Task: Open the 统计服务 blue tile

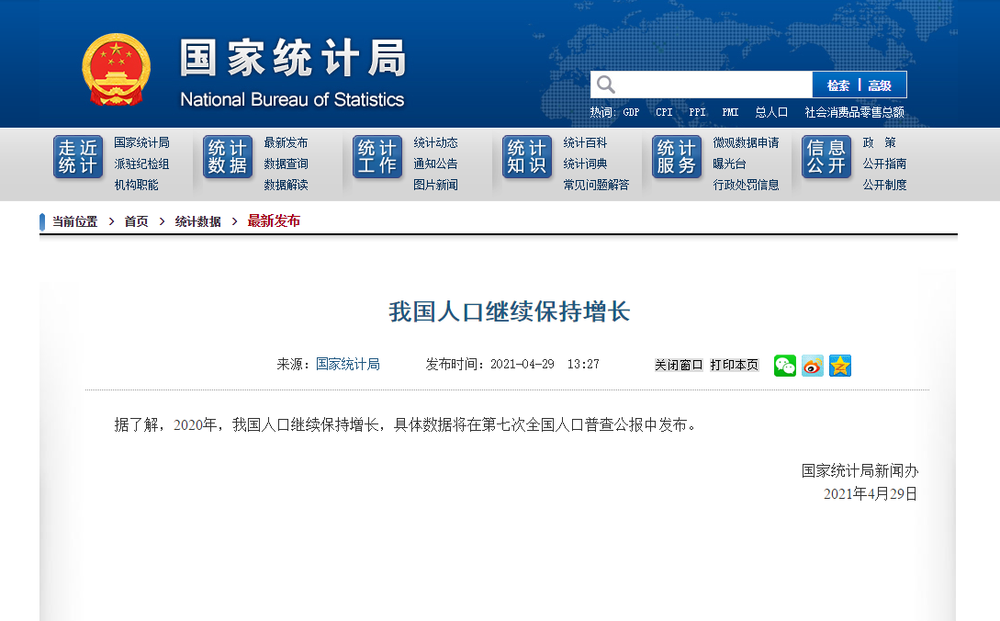Action: (677, 157)
